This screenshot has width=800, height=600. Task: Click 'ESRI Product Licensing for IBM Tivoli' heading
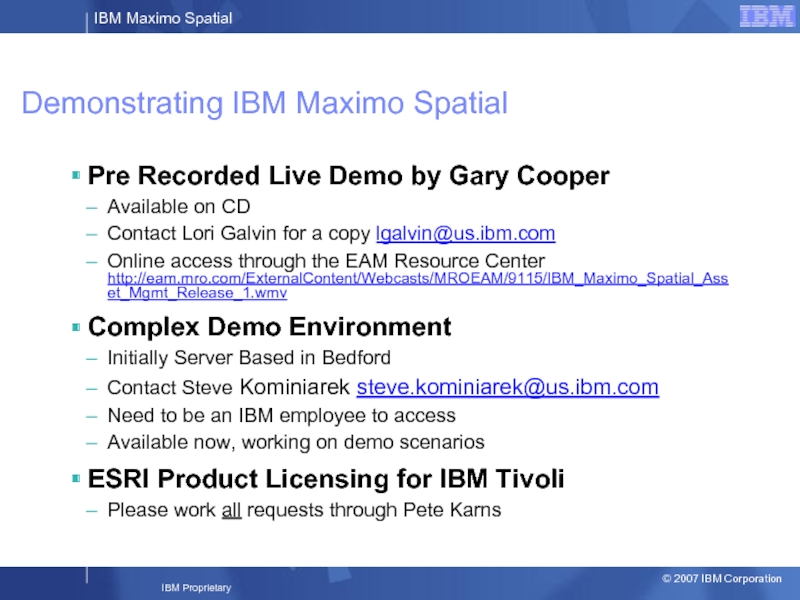pos(326,479)
